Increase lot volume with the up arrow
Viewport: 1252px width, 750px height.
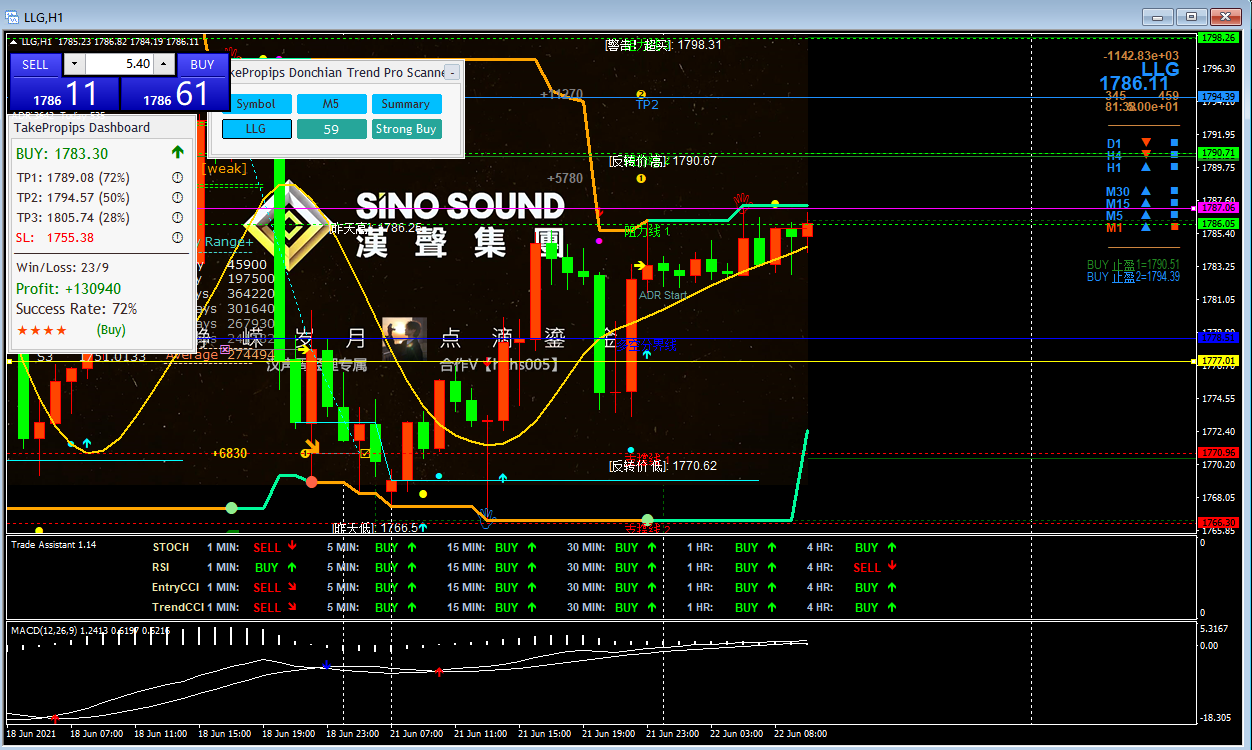pyautogui.click(x=165, y=64)
